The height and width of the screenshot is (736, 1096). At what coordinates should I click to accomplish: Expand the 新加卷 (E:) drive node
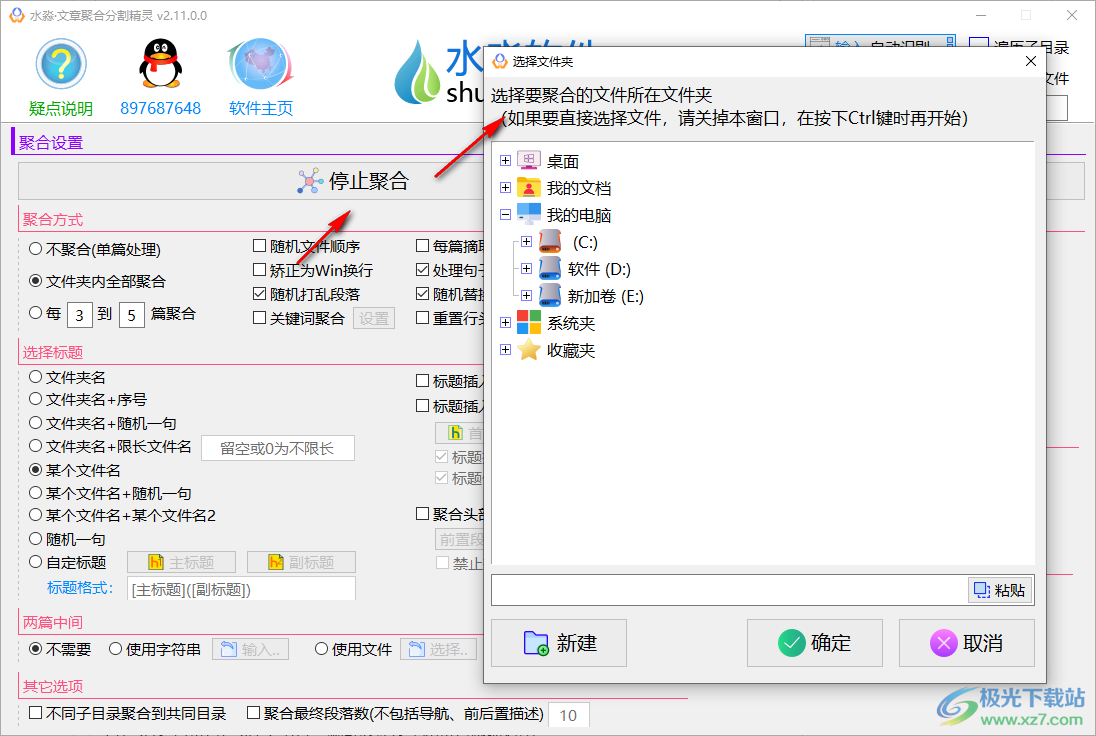click(x=526, y=296)
